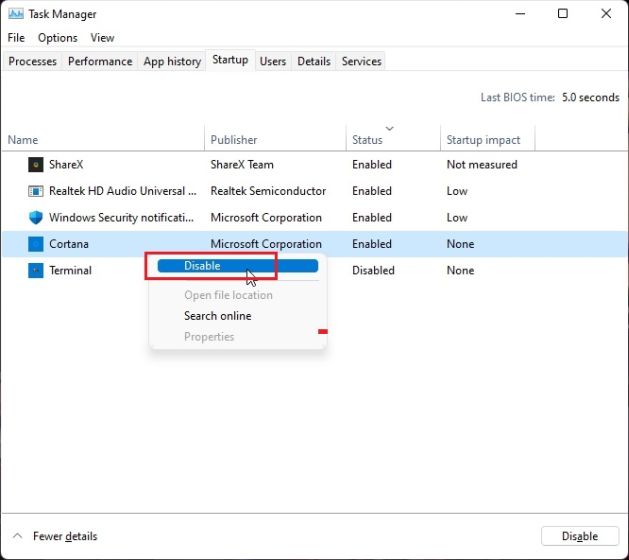
Task: Open the Options menu
Action: pyautogui.click(x=57, y=38)
